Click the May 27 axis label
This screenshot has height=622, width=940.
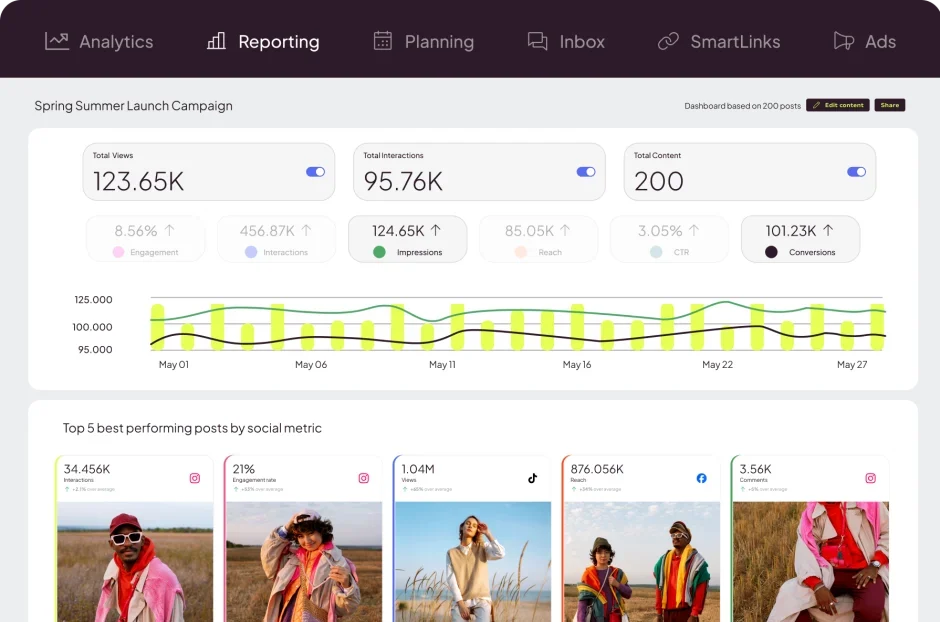852,364
